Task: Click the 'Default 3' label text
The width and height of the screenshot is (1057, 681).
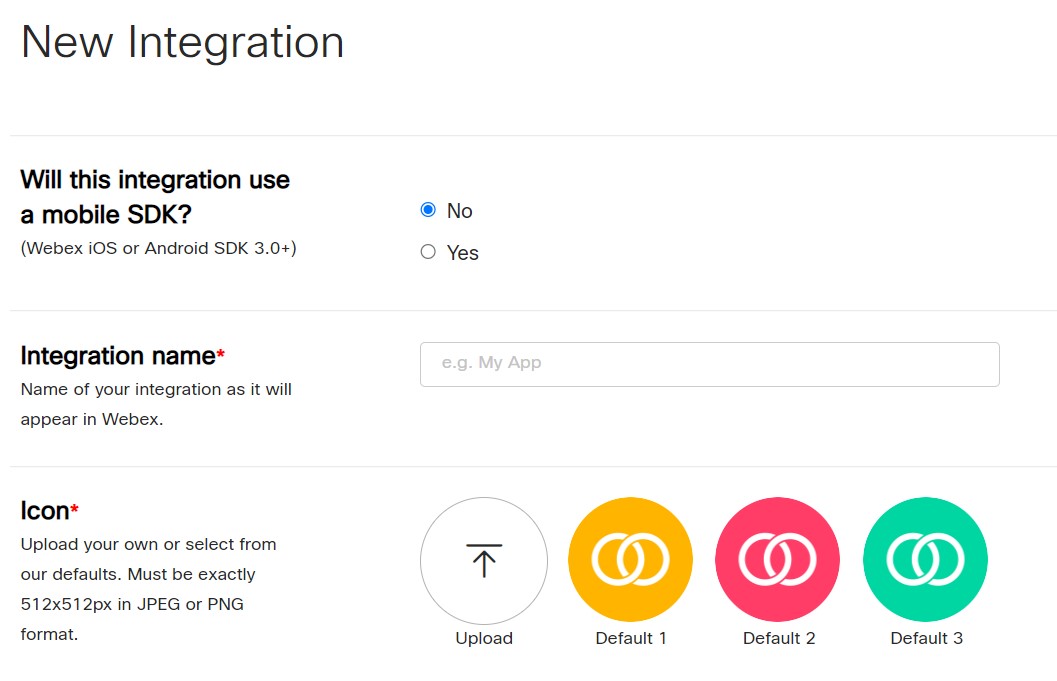Action: click(926, 638)
